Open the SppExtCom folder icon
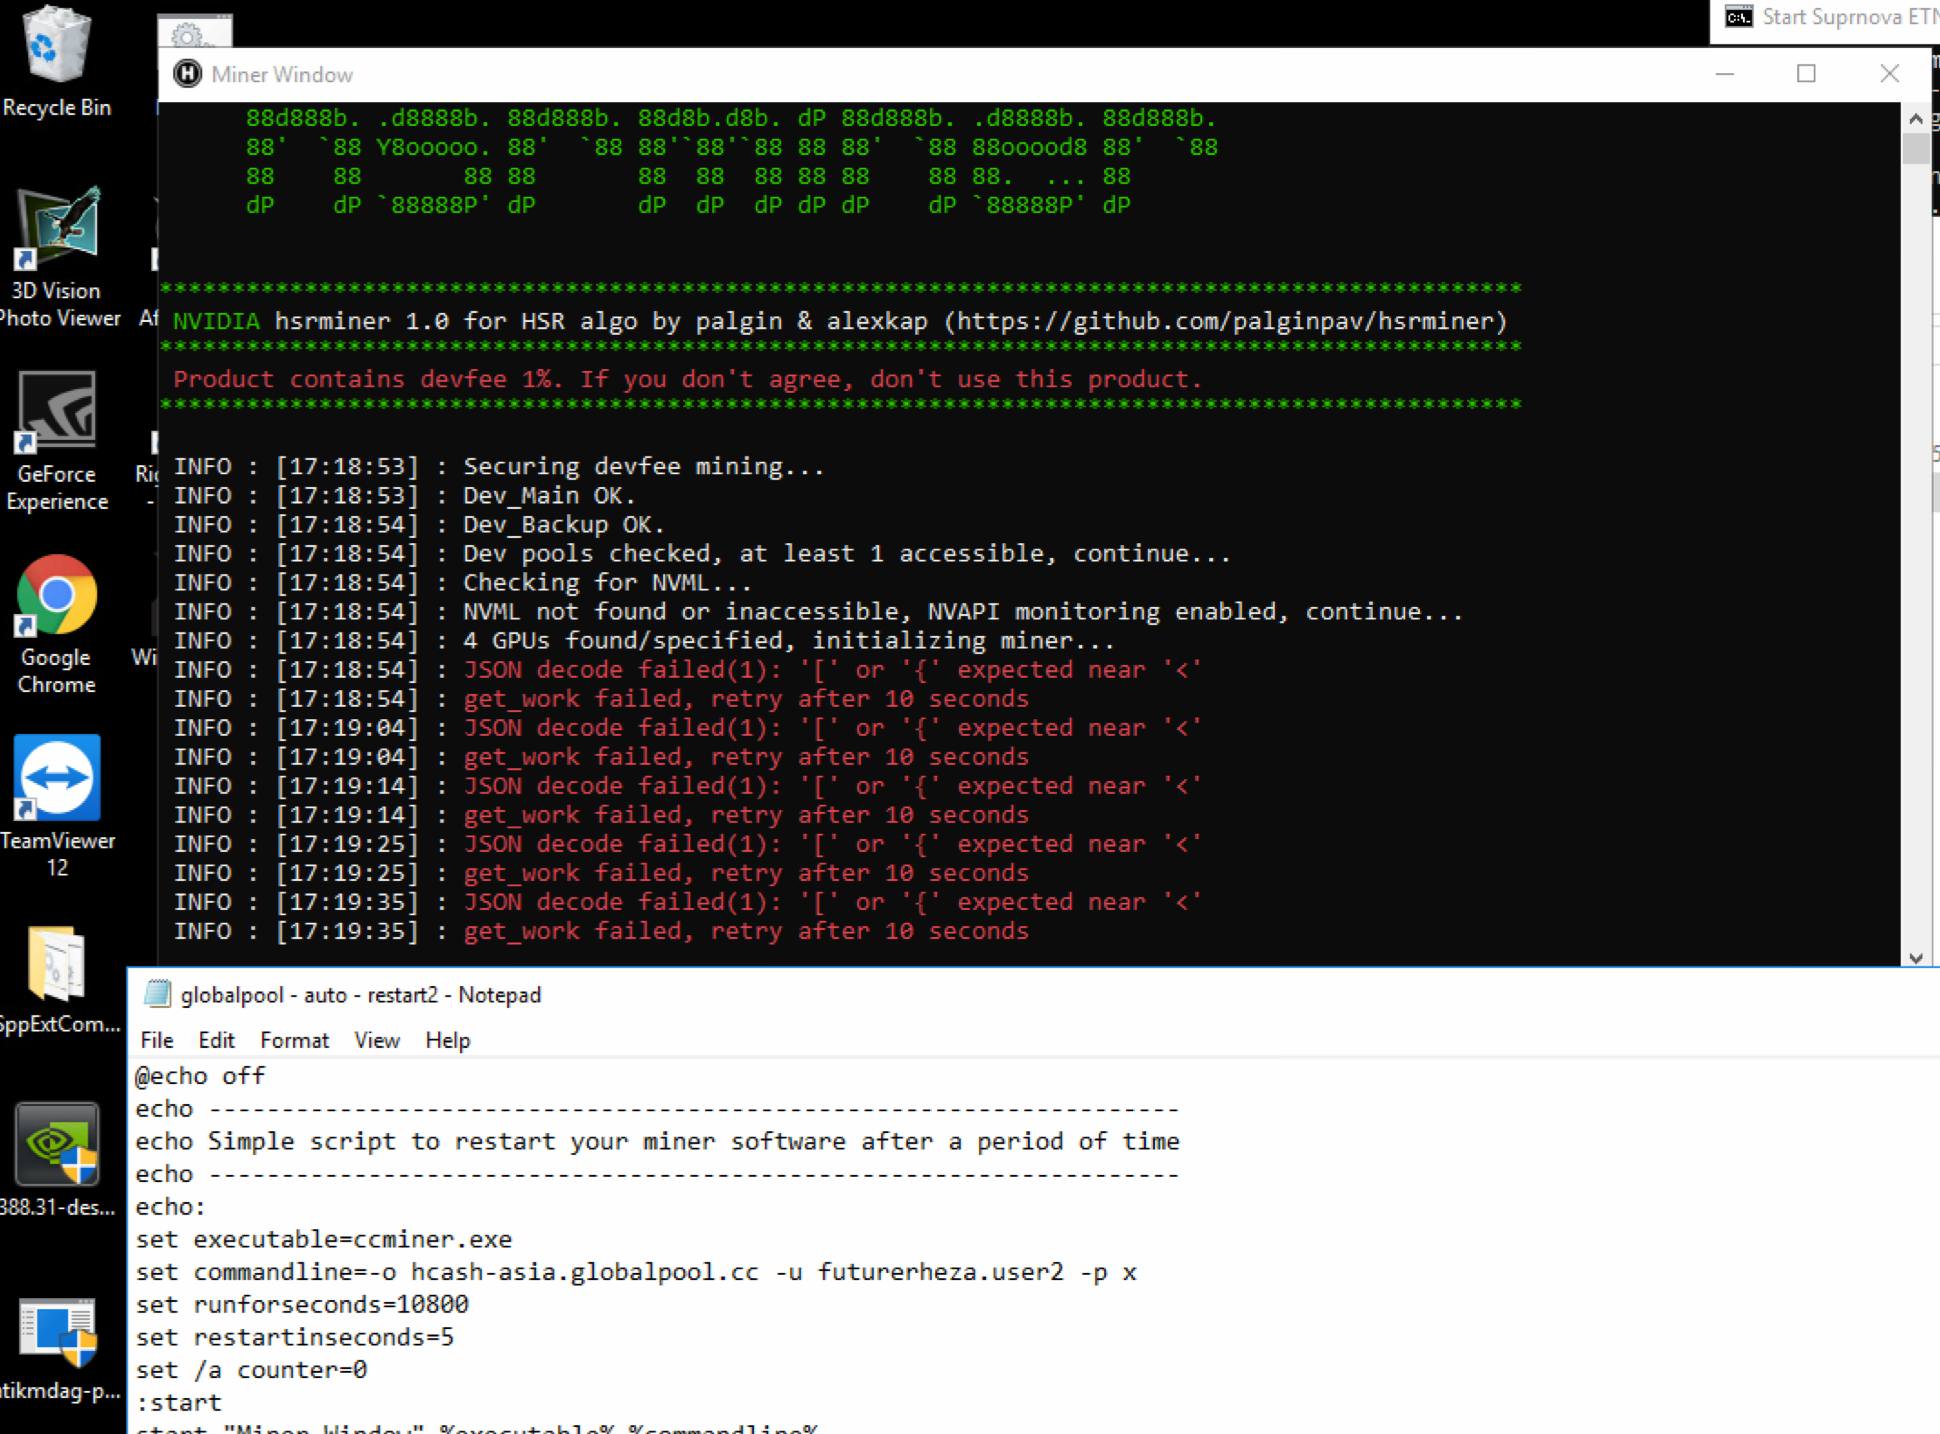 57,980
